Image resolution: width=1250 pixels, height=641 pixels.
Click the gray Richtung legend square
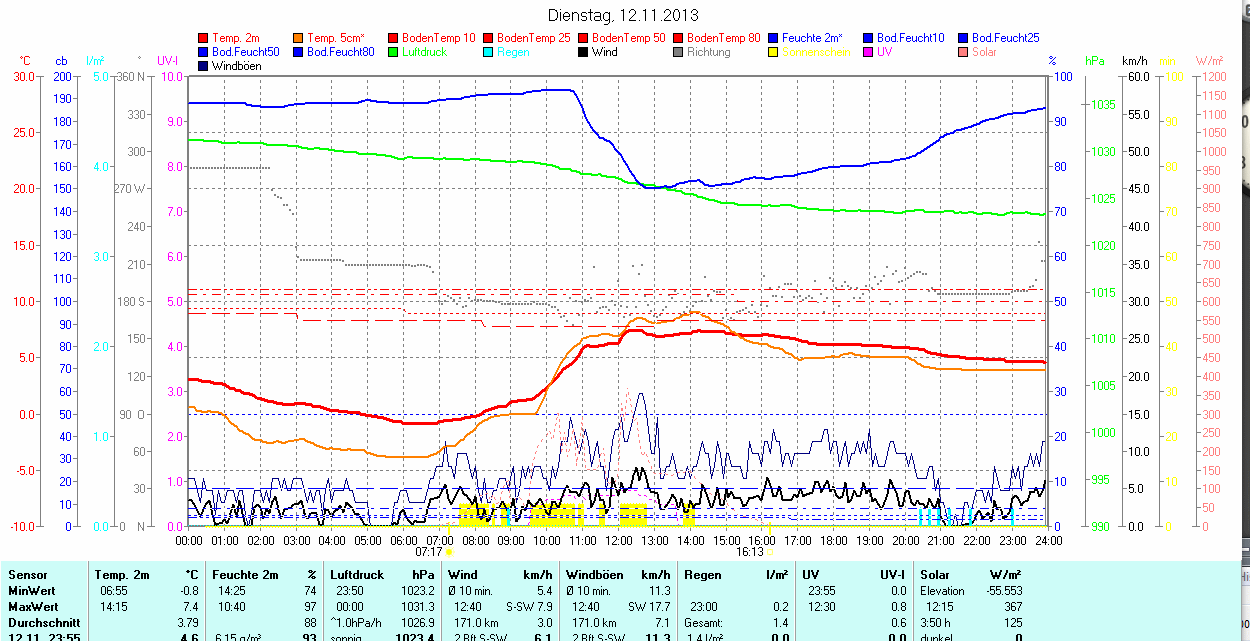[679, 52]
